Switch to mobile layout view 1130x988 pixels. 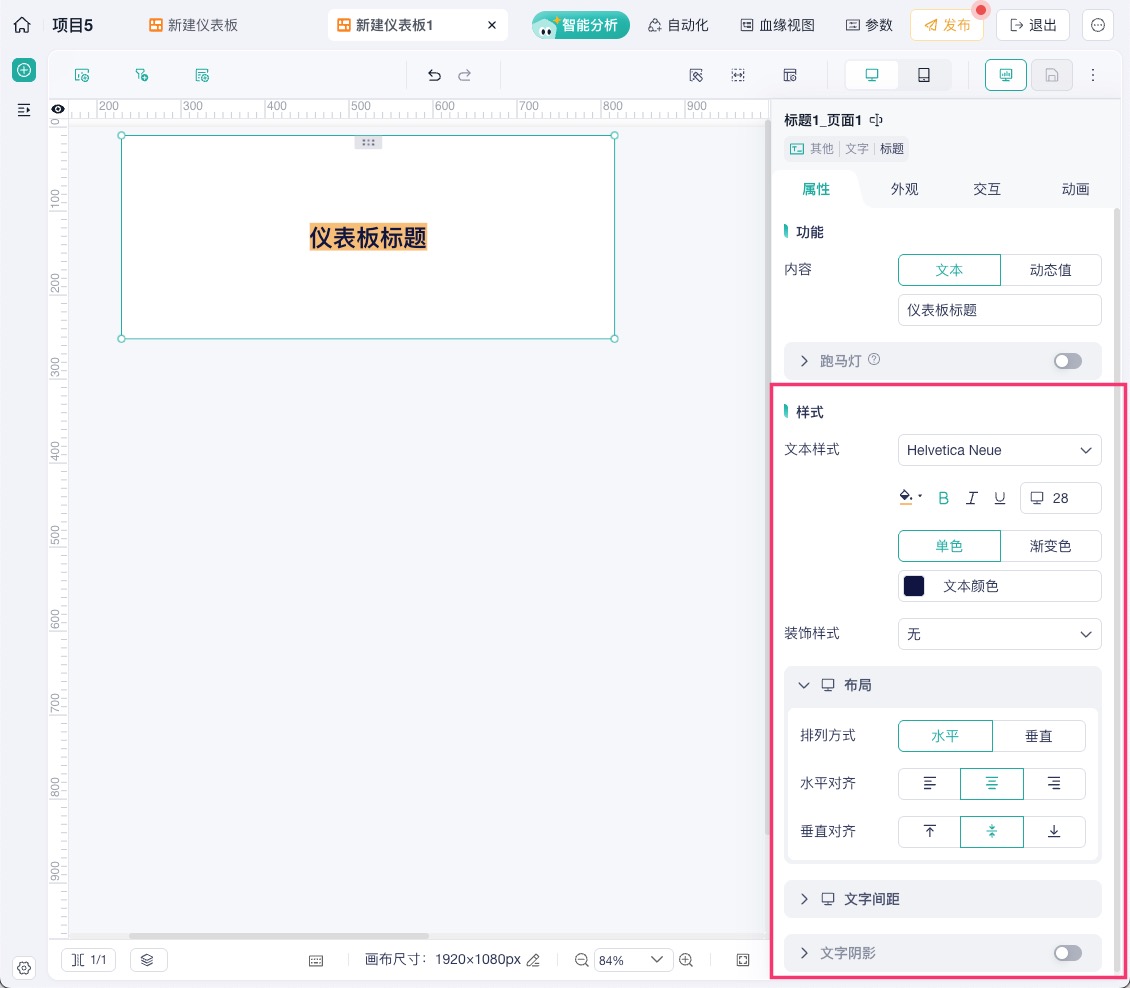pyautogui.click(x=924, y=75)
